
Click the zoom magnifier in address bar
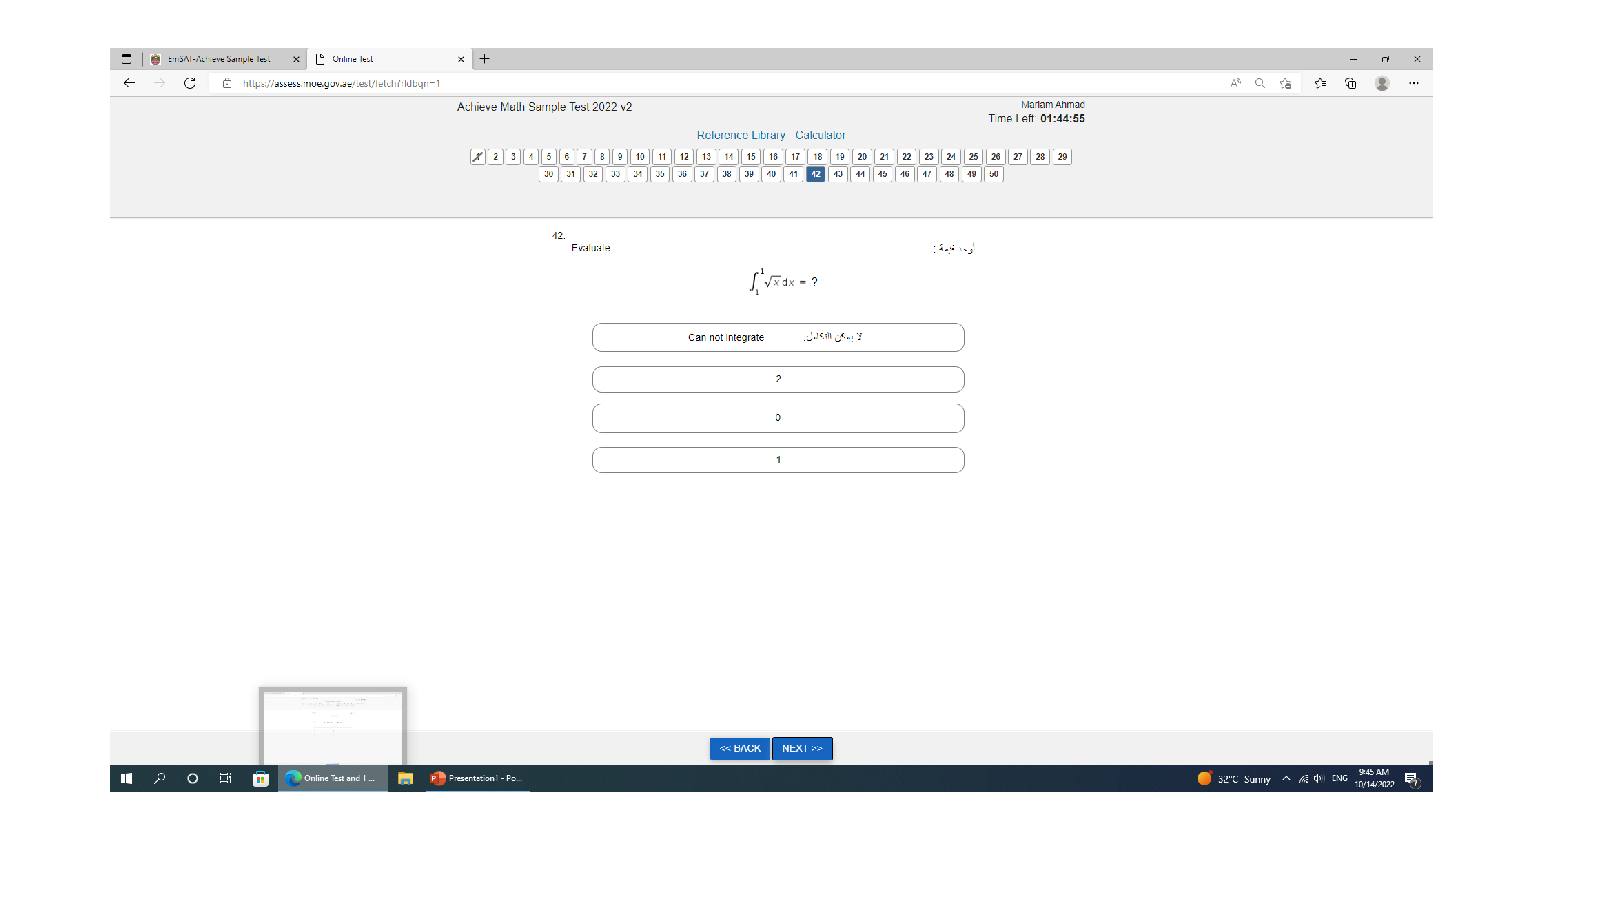click(x=1260, y=83)
